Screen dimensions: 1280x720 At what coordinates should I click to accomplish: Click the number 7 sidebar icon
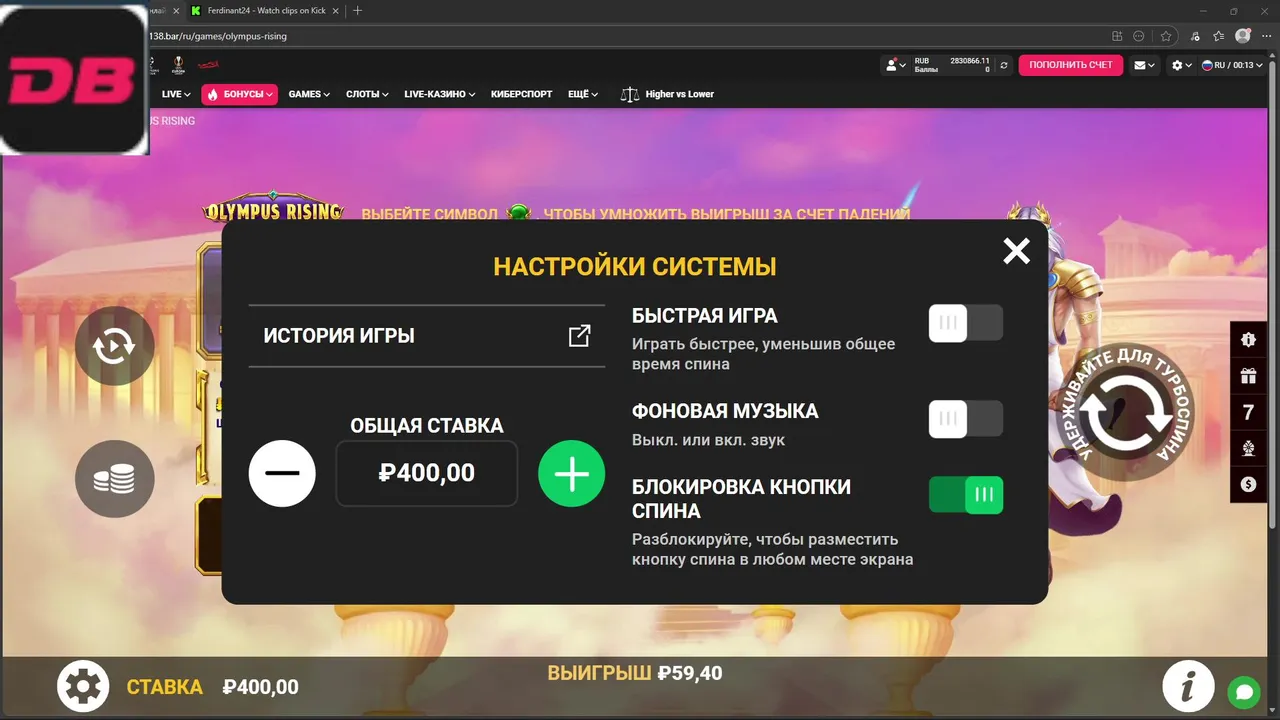pos(1248,412)
